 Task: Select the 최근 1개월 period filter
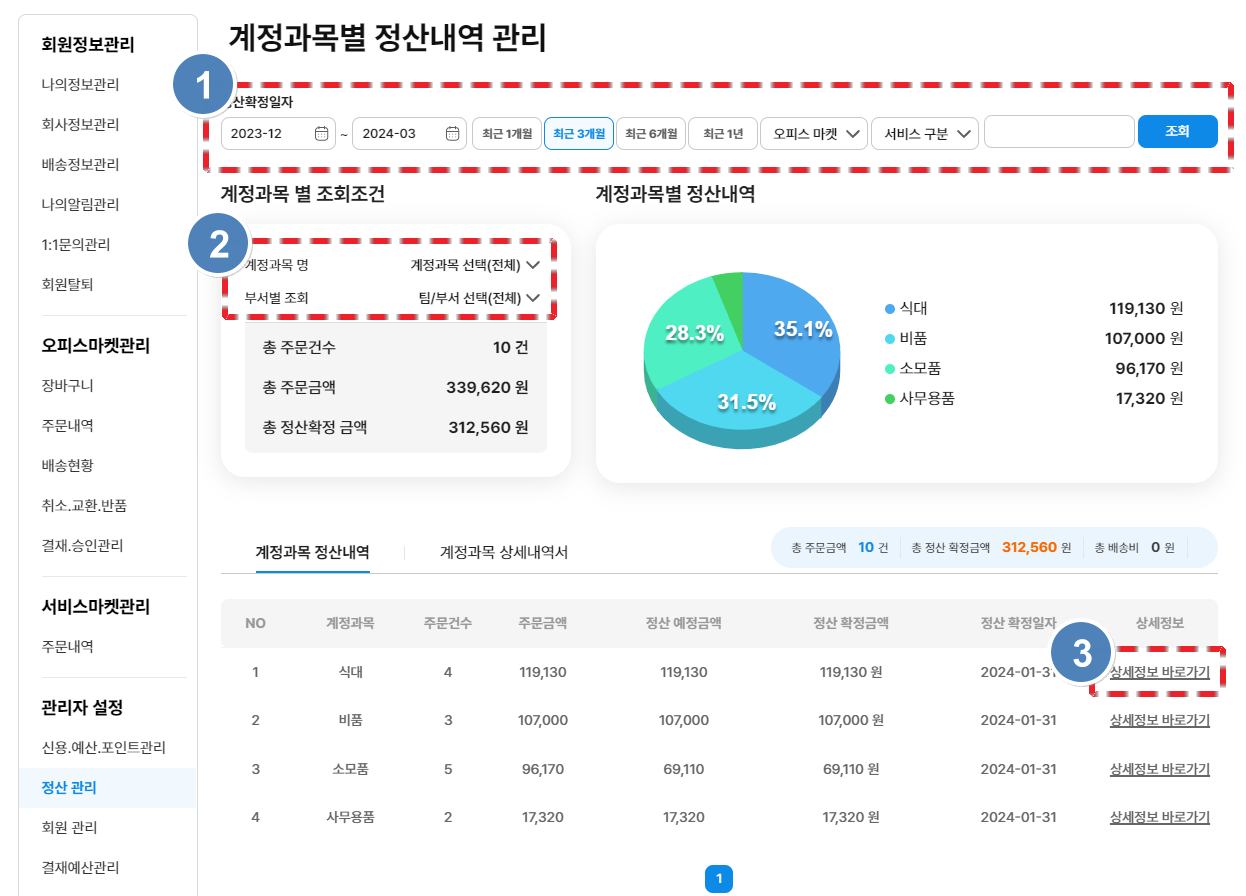pyautogui.click(x=507, y=133)
